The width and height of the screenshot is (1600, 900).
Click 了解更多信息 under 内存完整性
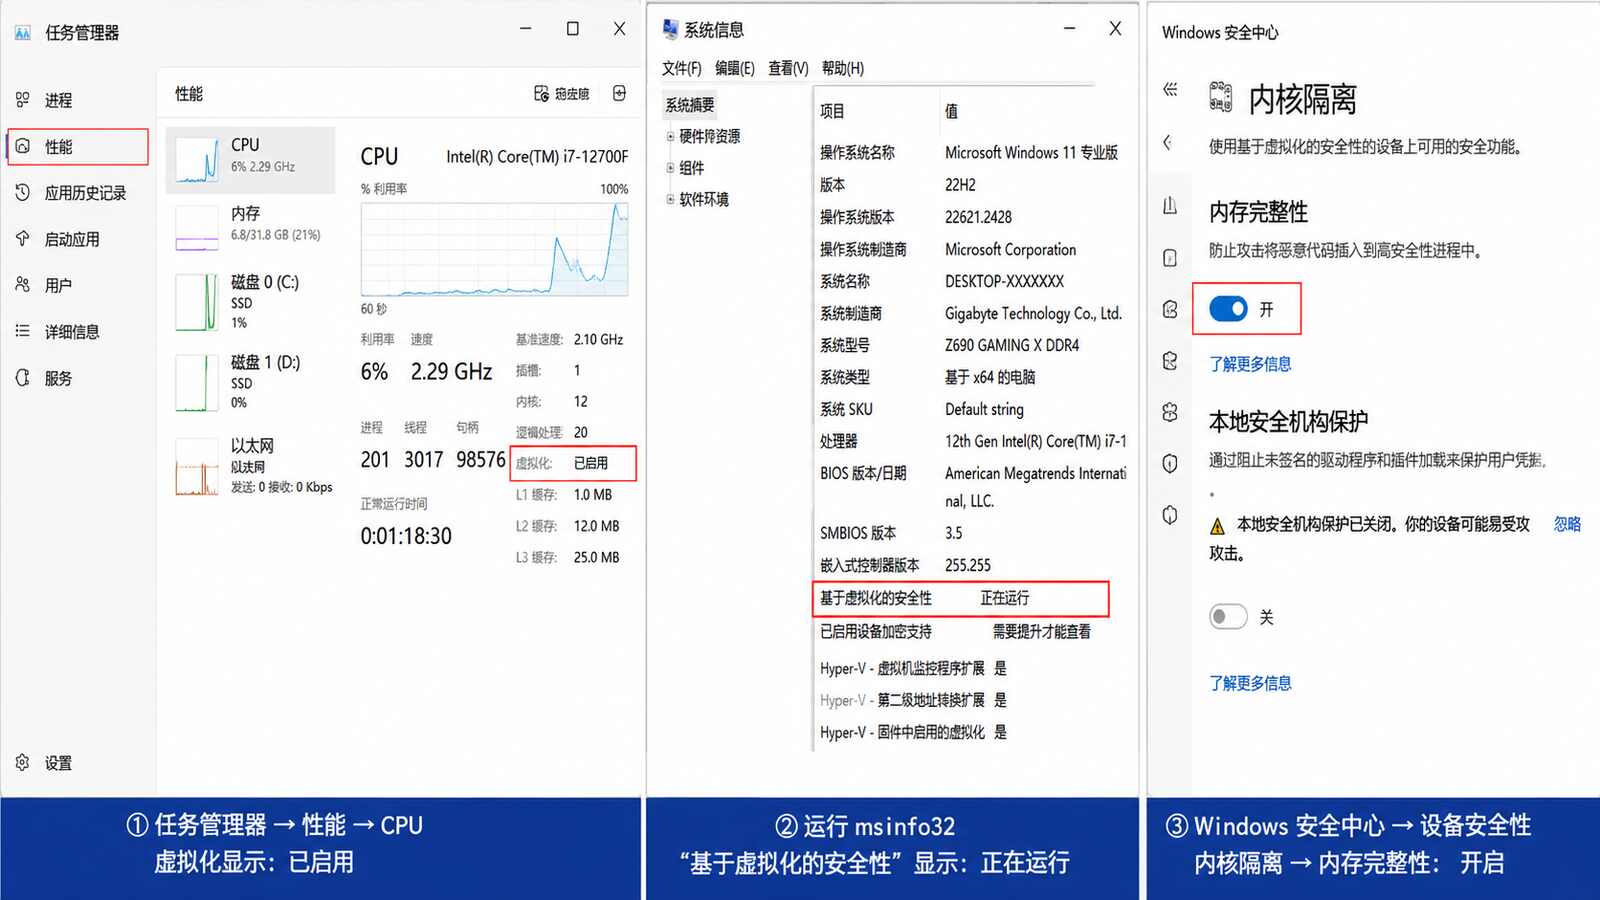(1250, 364)
